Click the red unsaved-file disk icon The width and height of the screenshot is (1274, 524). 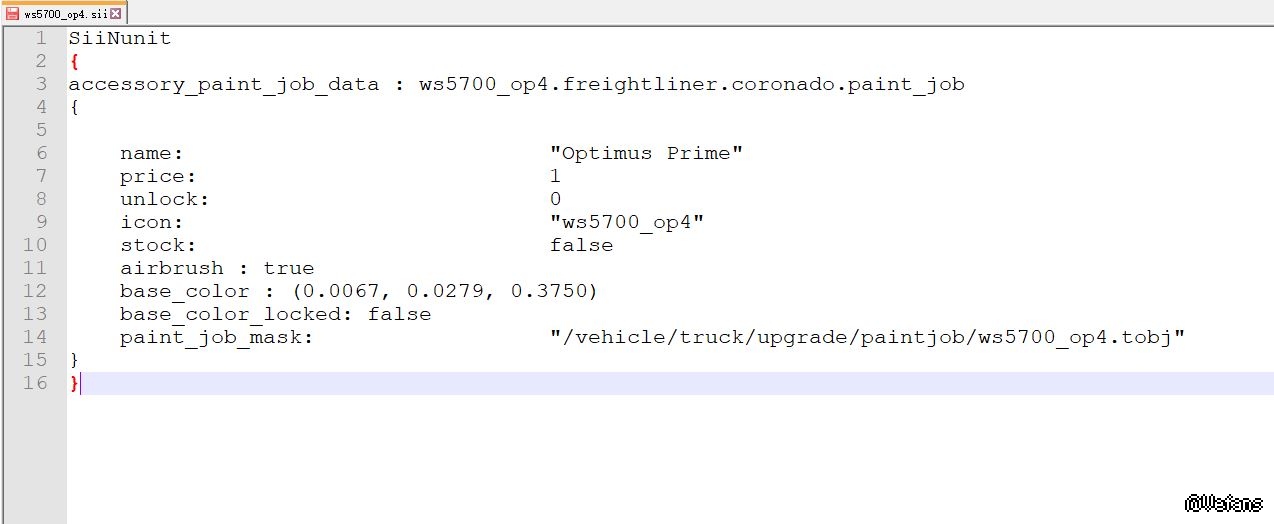pyautogui.click(x=13, y=14)
